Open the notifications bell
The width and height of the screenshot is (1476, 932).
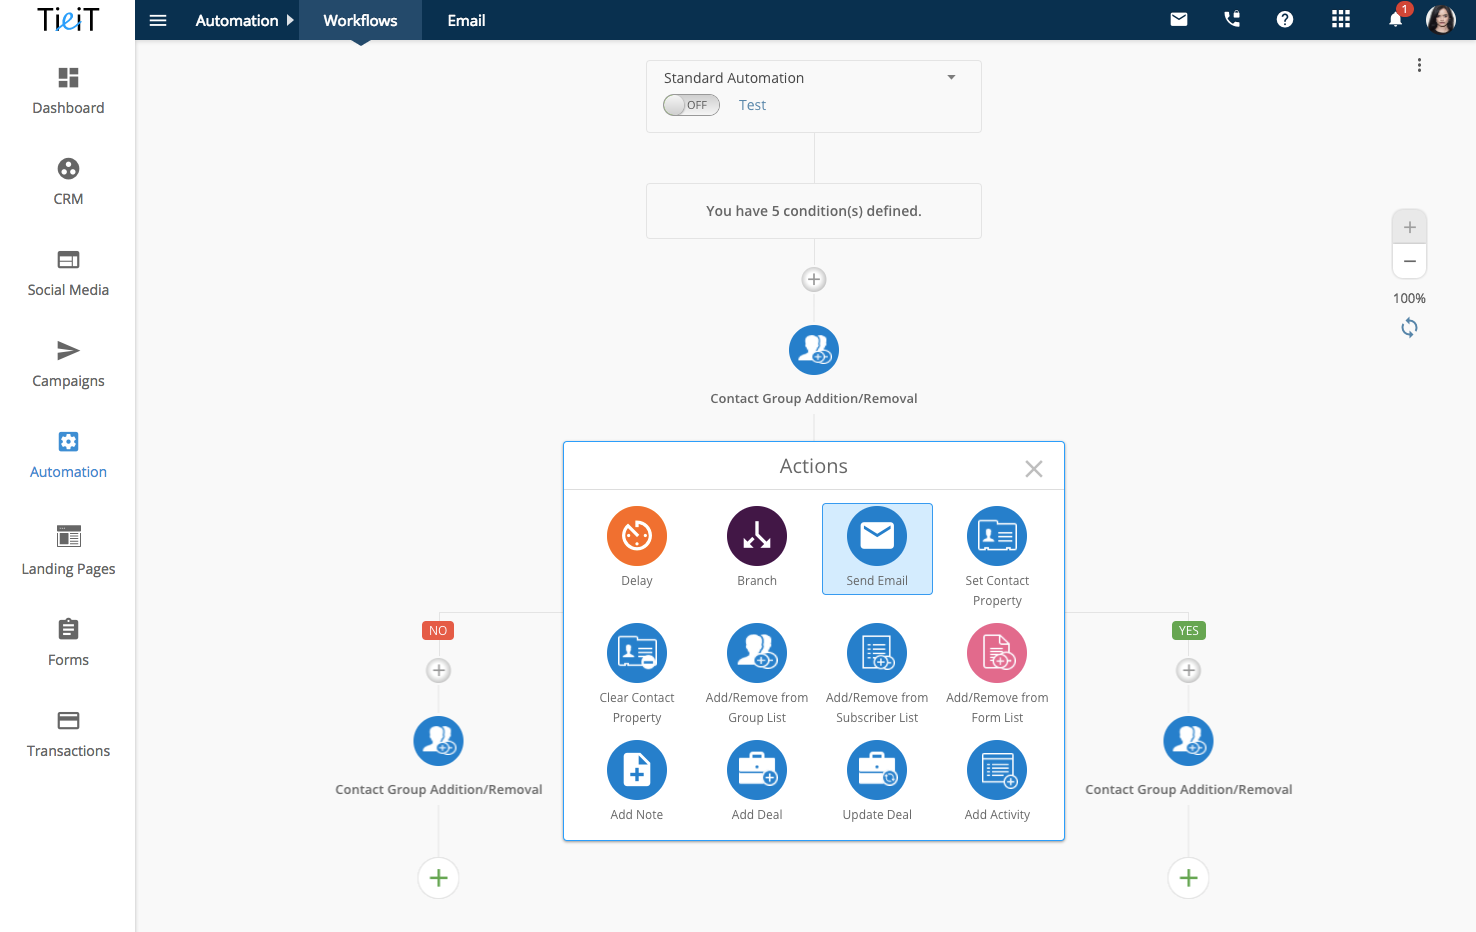(x=1395, y=19)
